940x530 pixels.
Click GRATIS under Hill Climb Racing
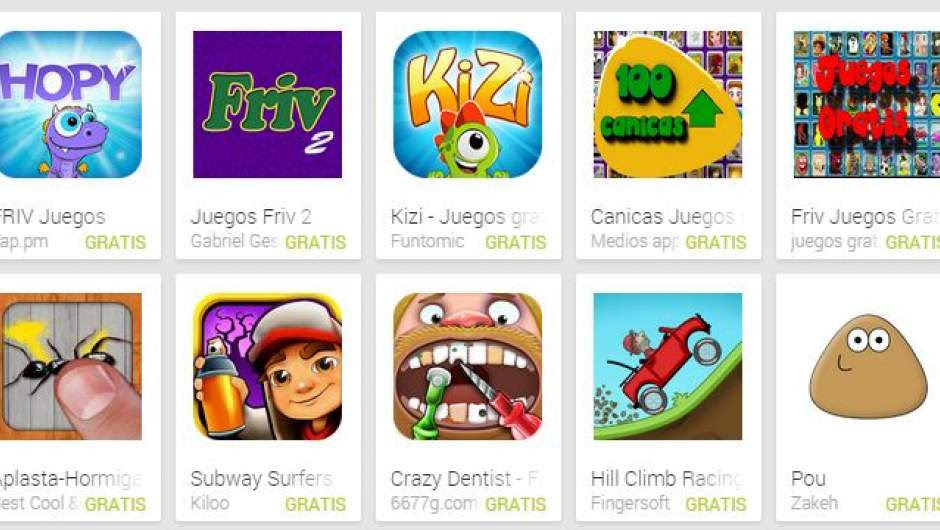(716, 504)
